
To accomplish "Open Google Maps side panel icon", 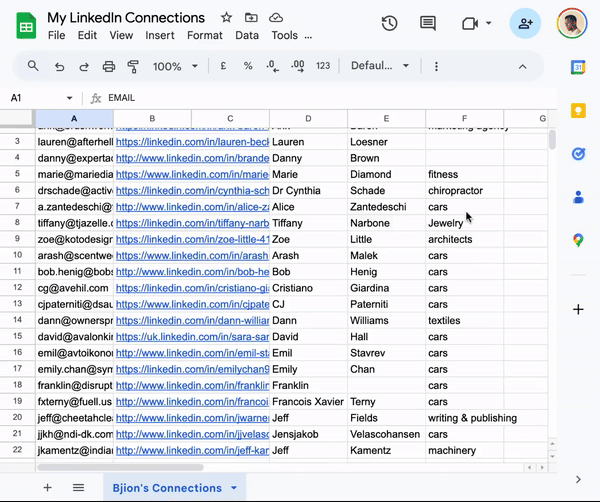I will tap(578, 241).
